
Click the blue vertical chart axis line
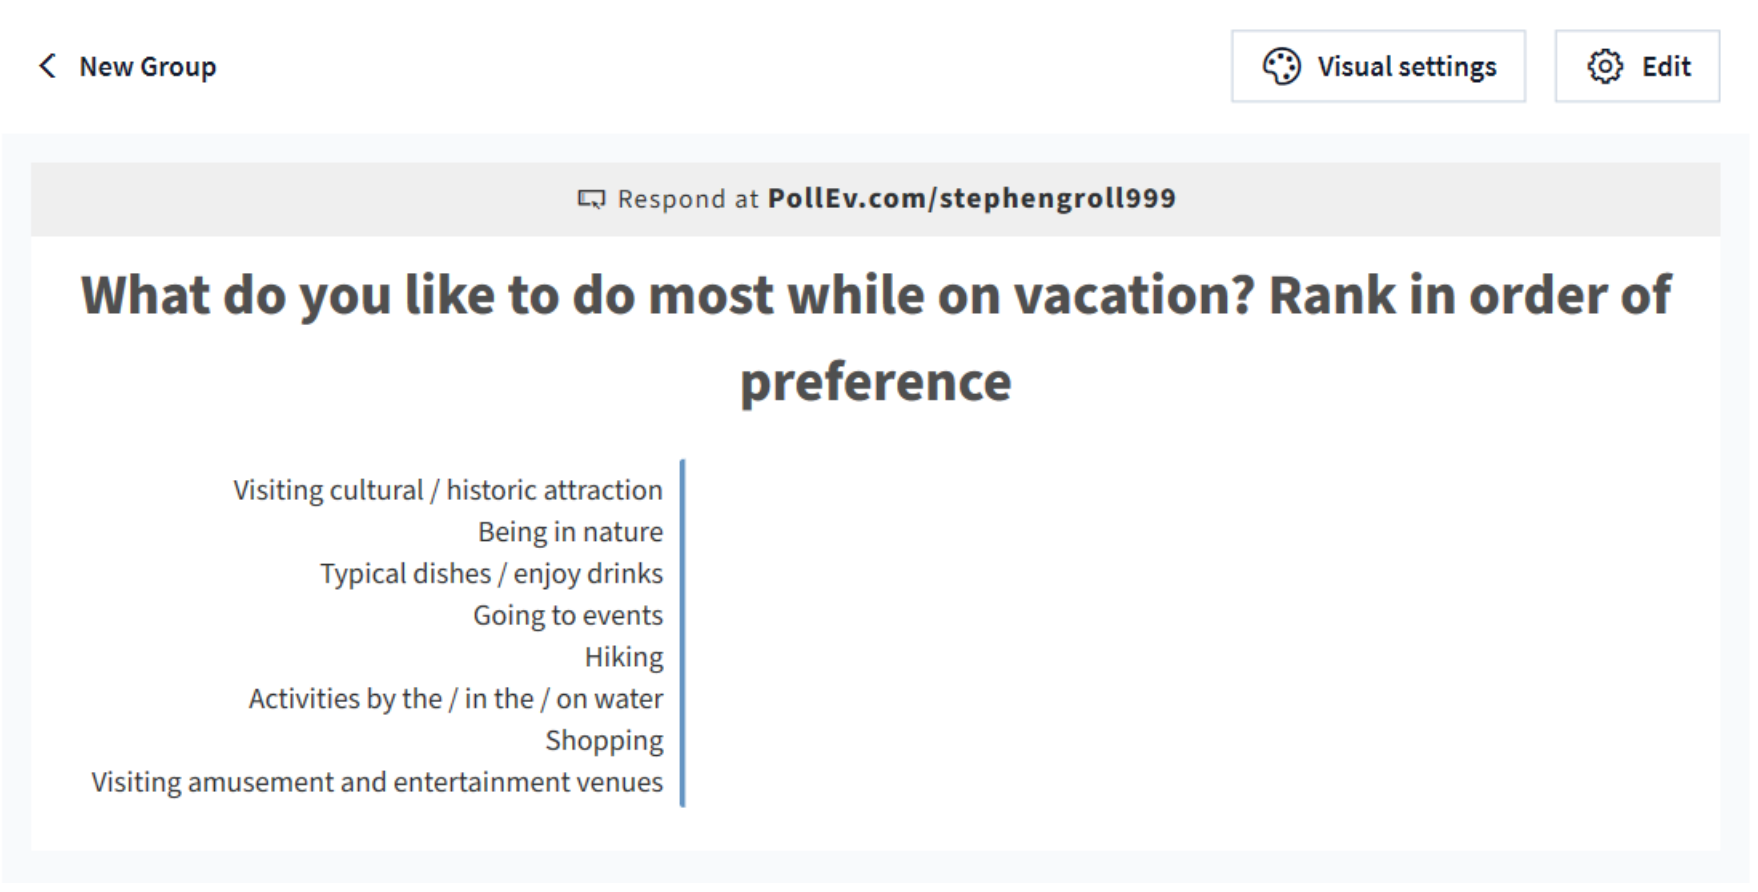click(682, 632)
